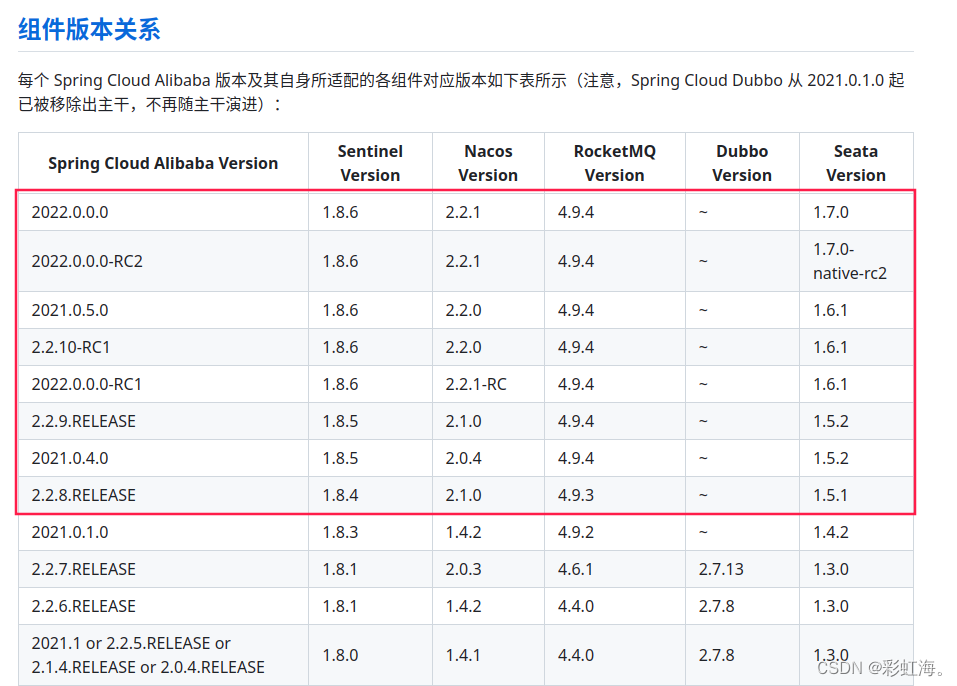Click Seata value 1.3.0 in 2.2.7.RELEASE row
Screen dimensions: 957x686
(831, 569)
